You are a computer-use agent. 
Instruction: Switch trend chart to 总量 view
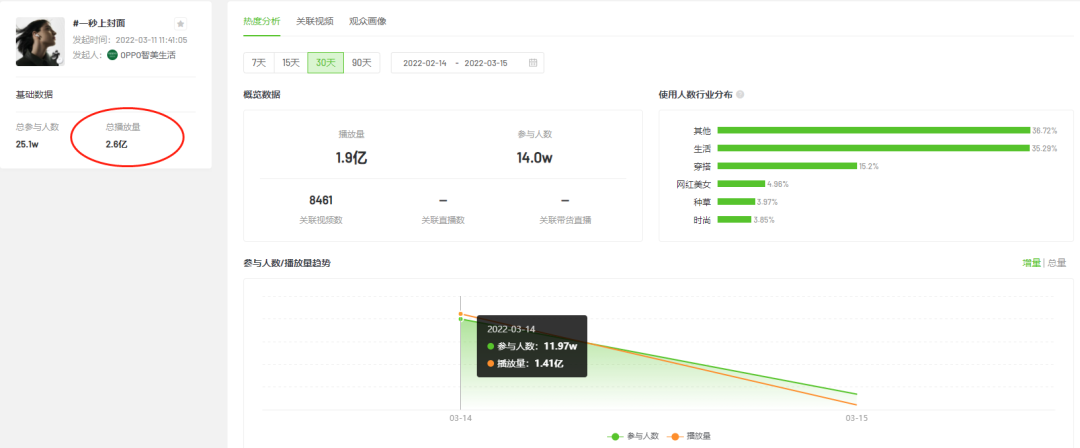click(x=1056, y=263)
